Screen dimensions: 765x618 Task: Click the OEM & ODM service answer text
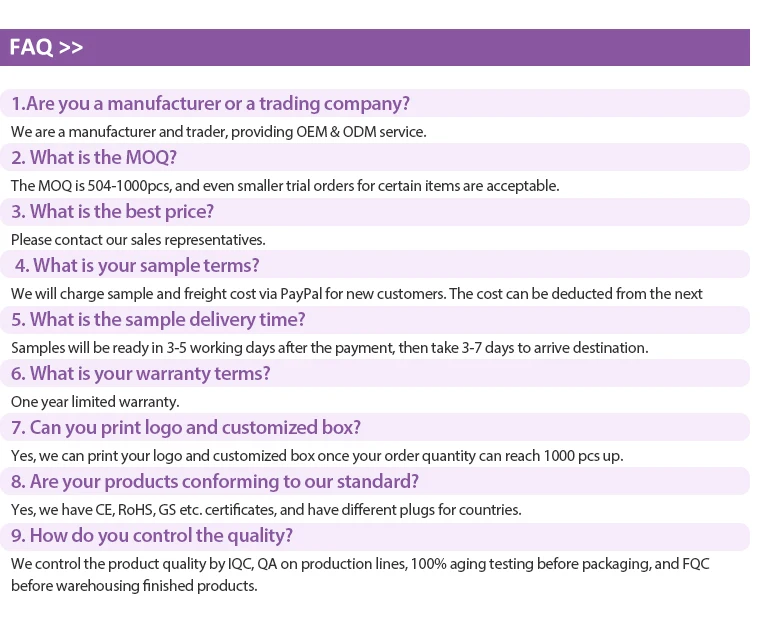click(219, 131)
